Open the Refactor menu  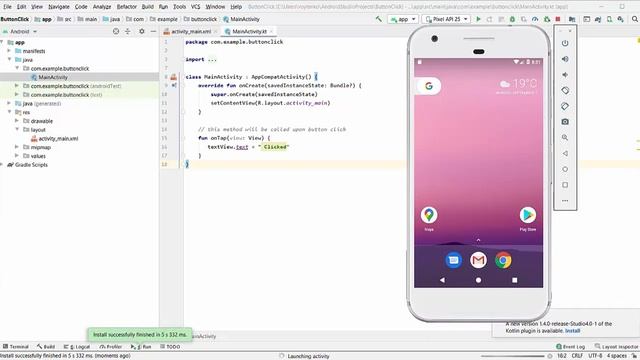click(127, 7)
